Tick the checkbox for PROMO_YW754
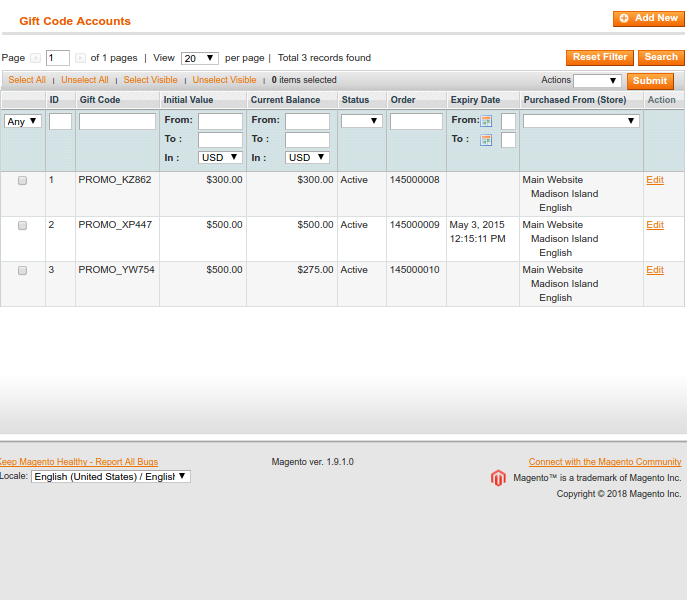 [22, 271]
